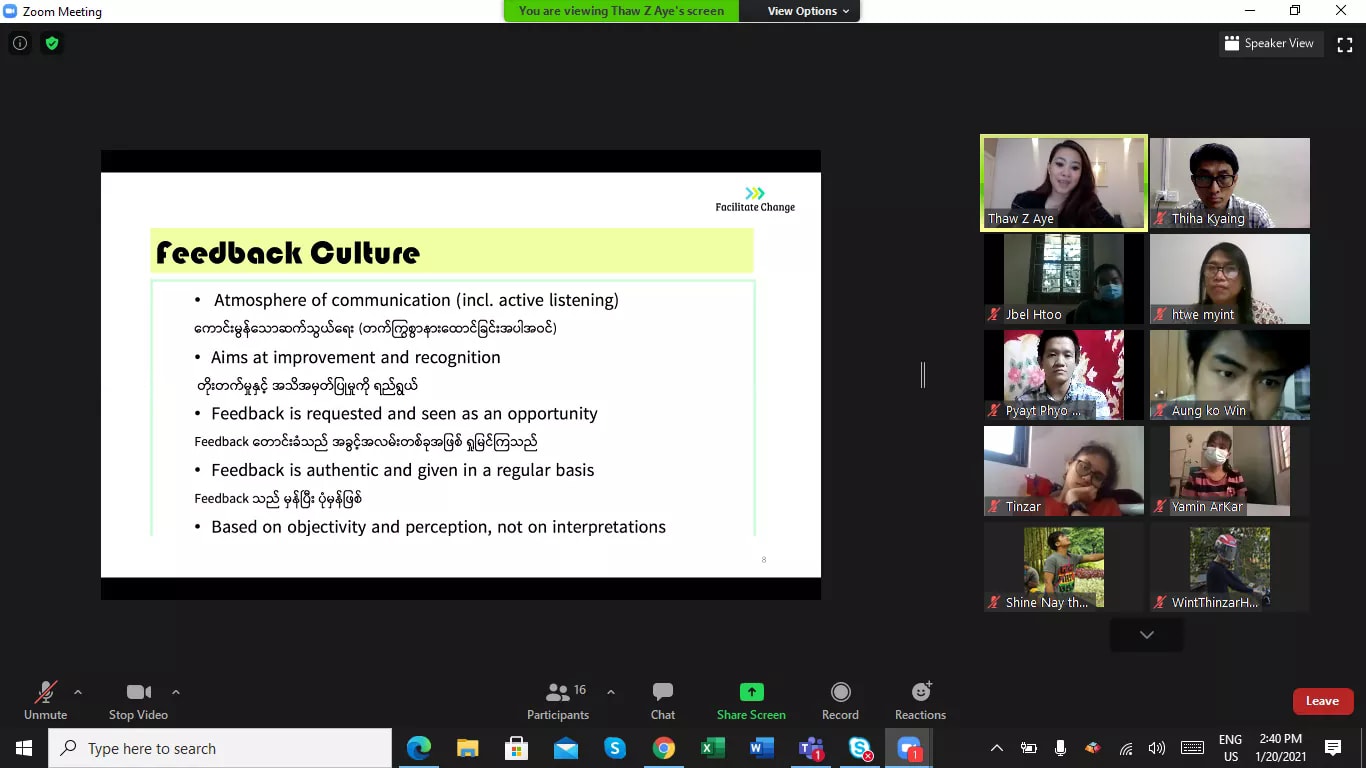
Task: Click the green encryption shield icon
Action: click(x=52, y=43)
